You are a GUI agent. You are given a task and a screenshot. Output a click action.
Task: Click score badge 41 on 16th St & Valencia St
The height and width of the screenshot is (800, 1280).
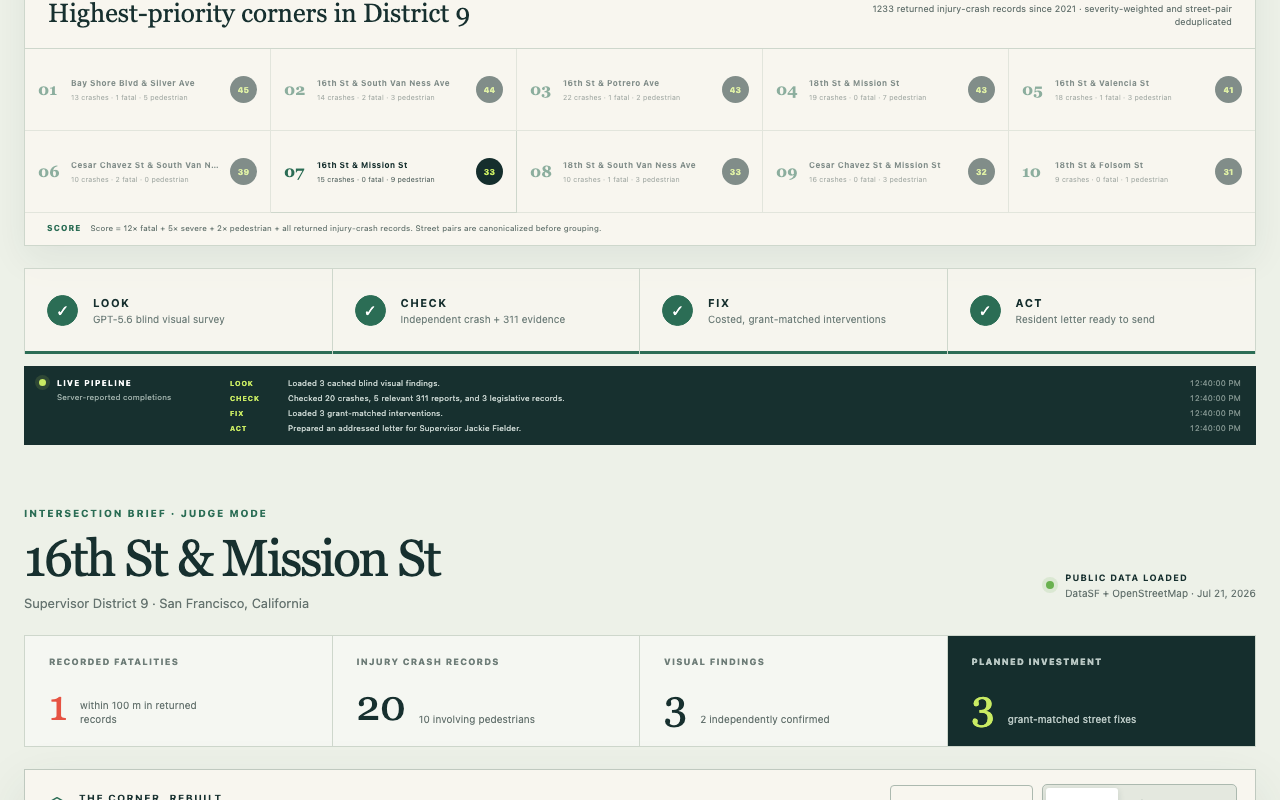1228,90
